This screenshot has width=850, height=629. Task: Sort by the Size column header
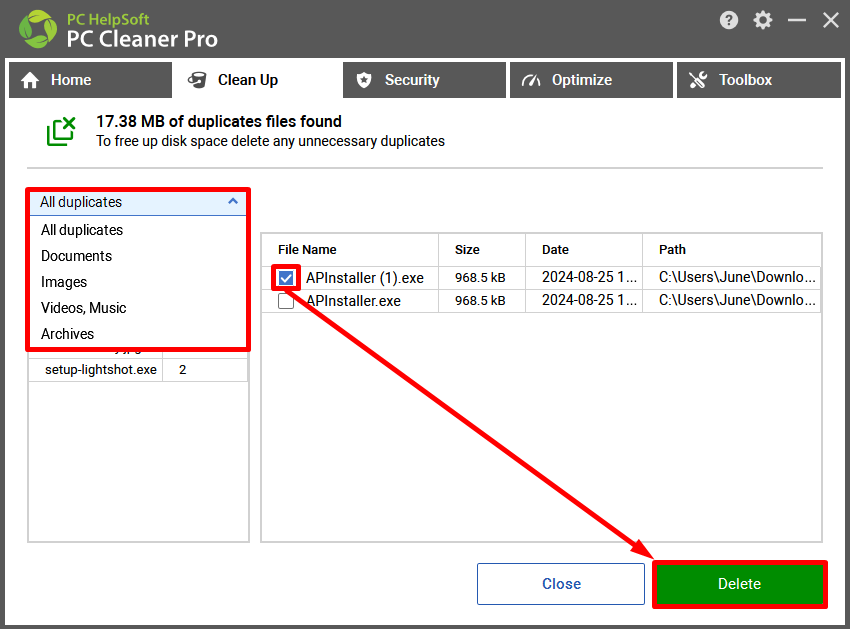pyautogui.click(x=482, y=249)
